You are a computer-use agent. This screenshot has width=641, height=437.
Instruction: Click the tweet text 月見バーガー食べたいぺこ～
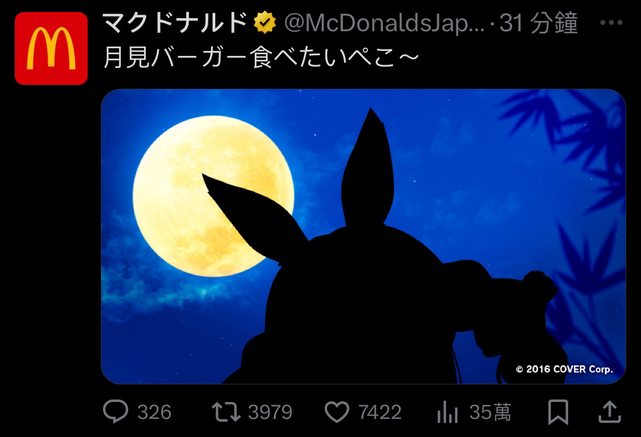point(262,58)
